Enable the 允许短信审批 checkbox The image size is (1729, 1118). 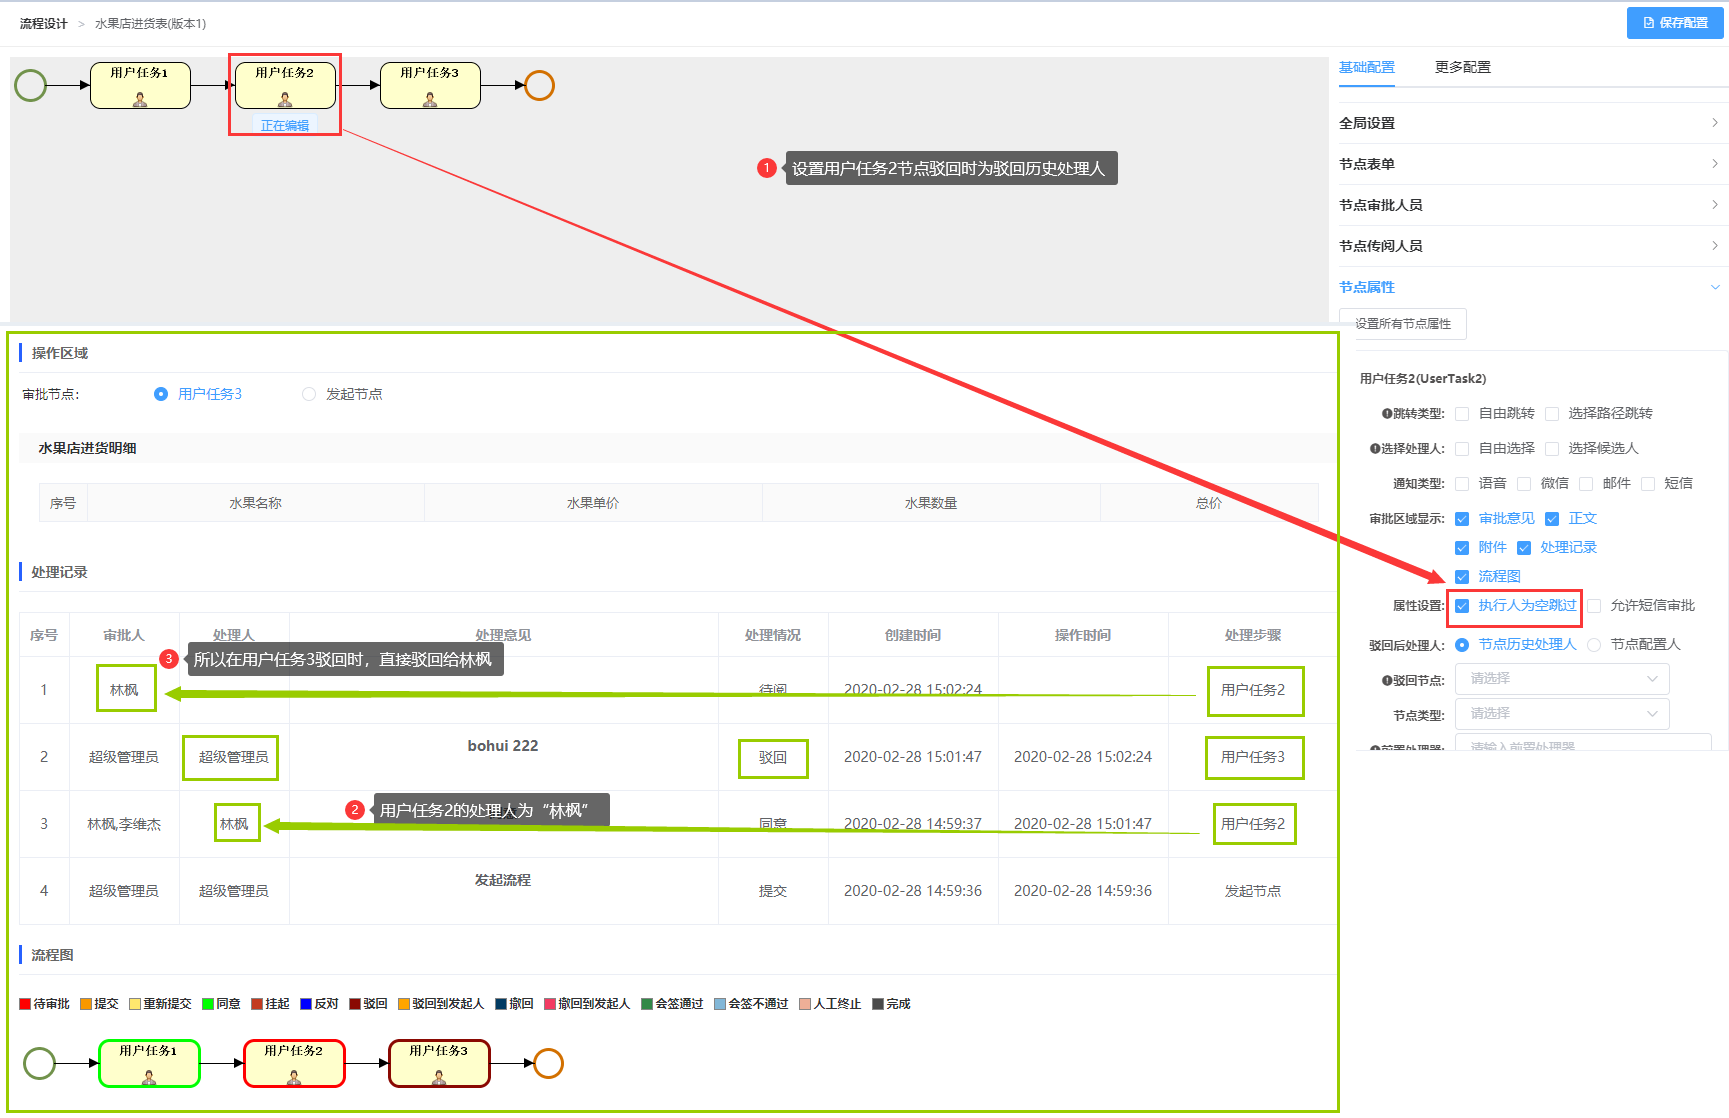1594,606
